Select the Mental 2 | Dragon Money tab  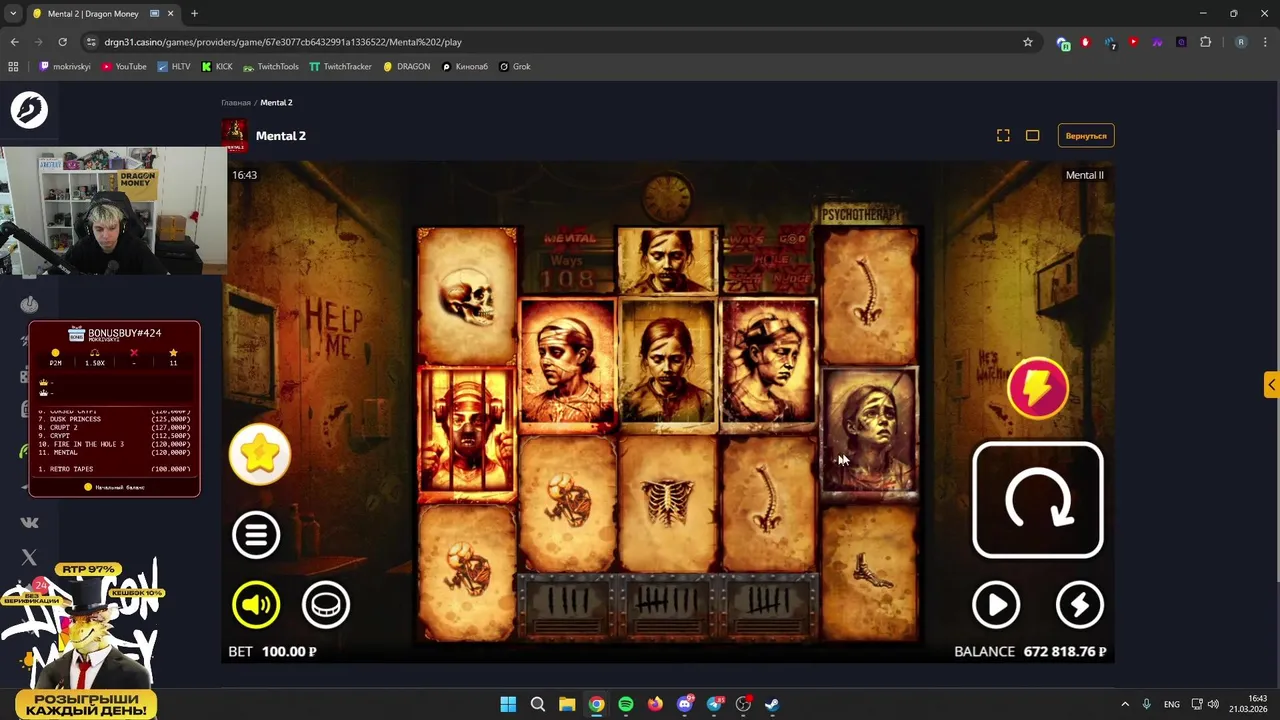tap(105, 14)
